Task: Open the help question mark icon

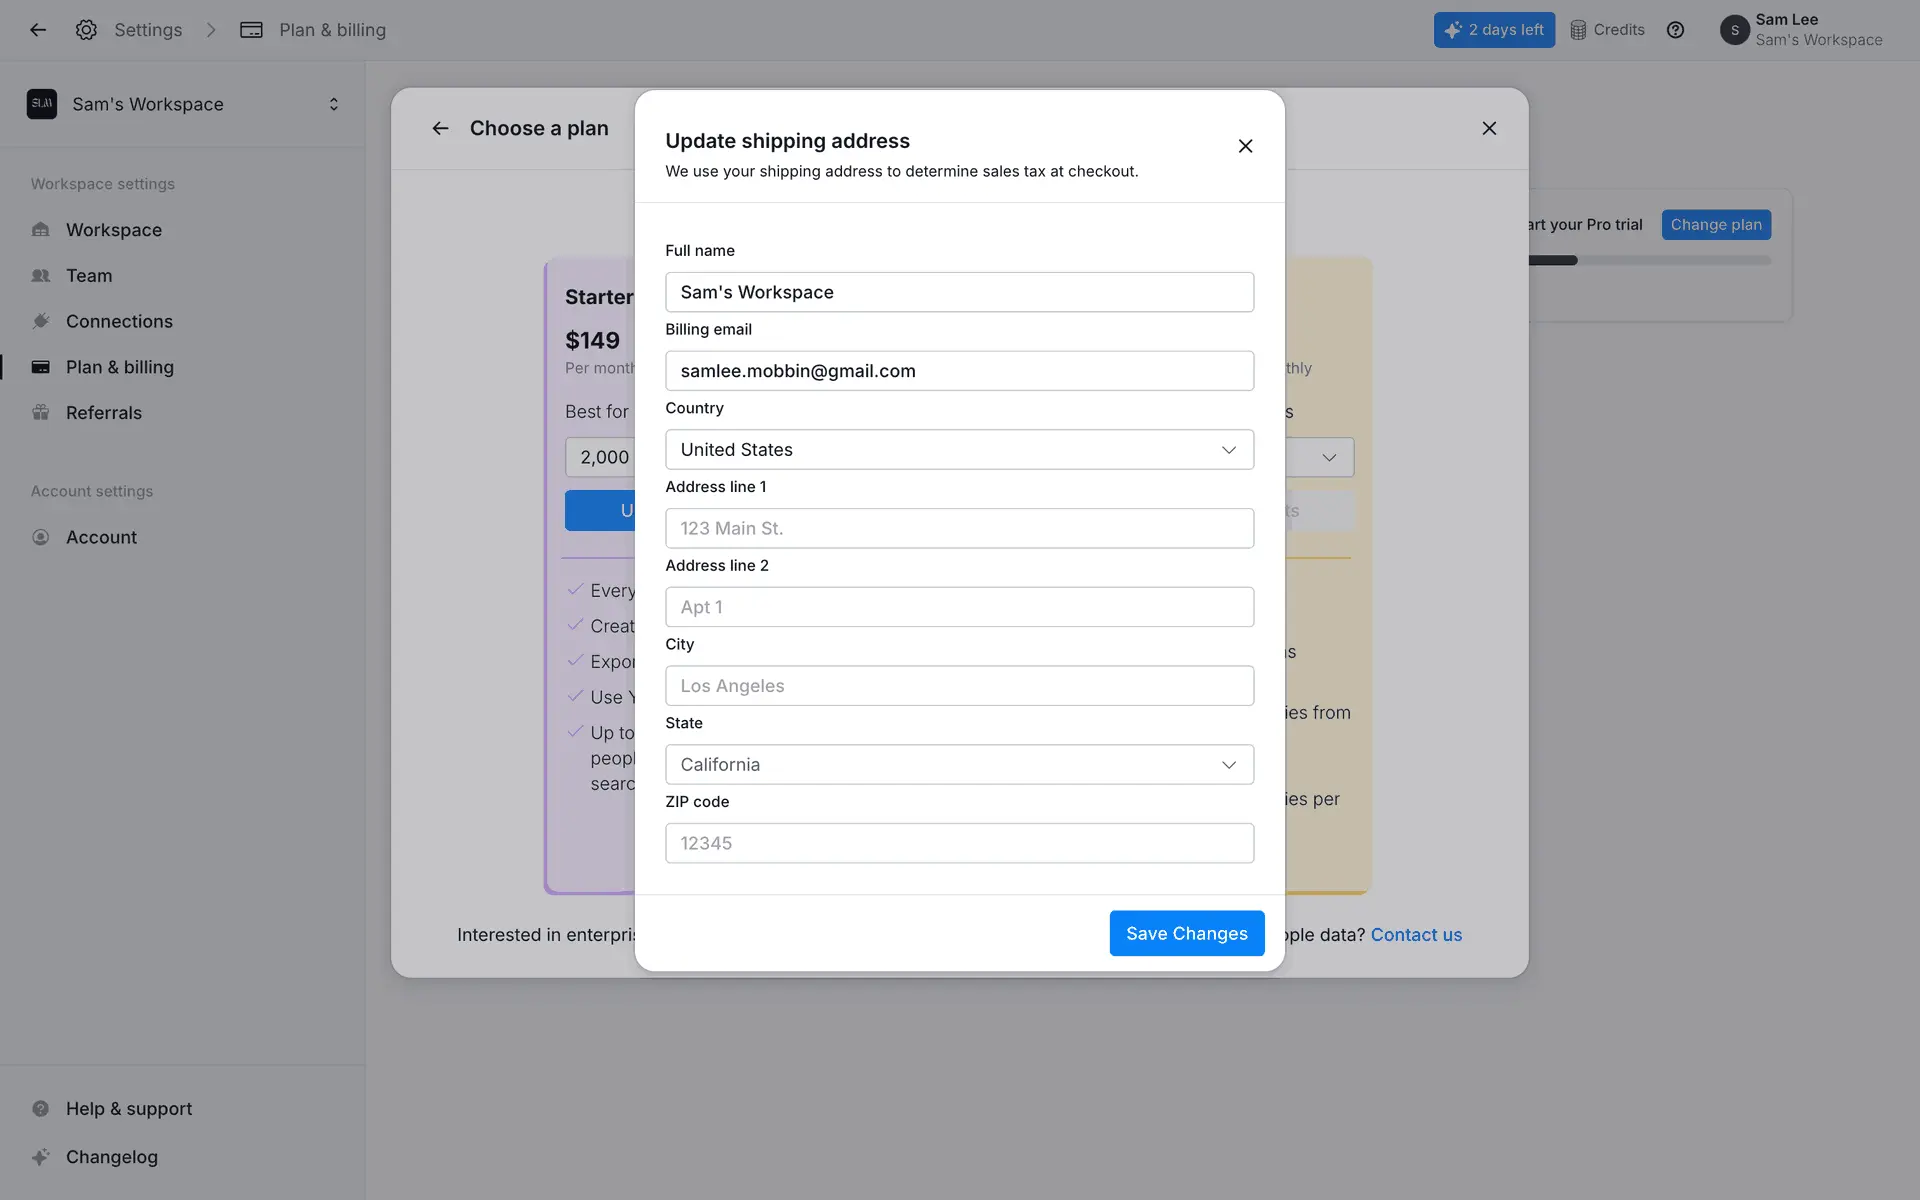Action: [x=1675, y=30]
